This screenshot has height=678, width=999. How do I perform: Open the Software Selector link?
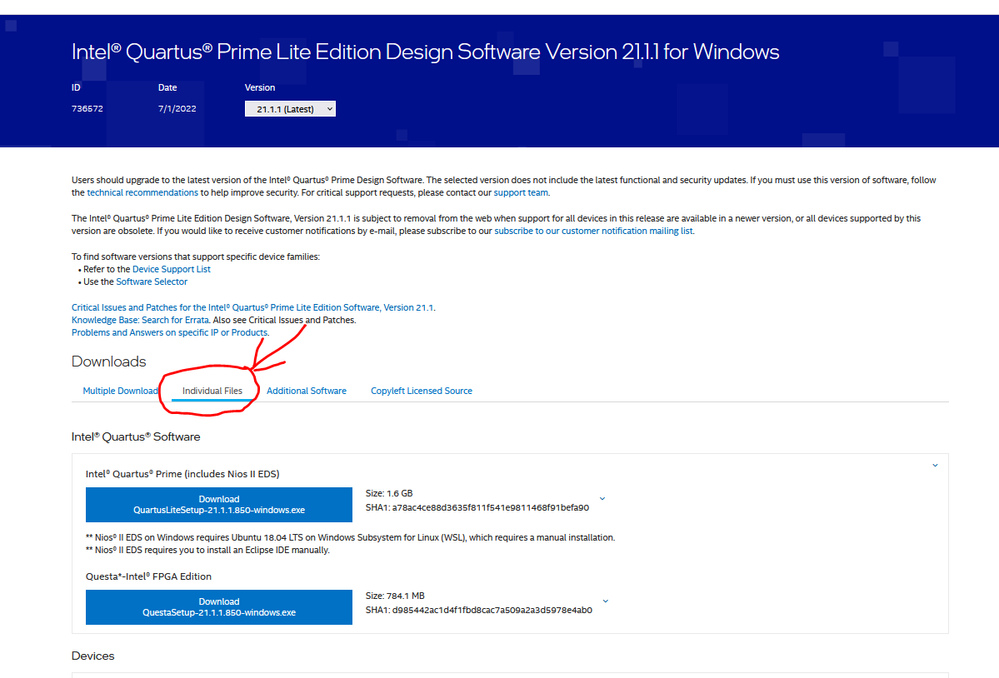coord(152,282)
